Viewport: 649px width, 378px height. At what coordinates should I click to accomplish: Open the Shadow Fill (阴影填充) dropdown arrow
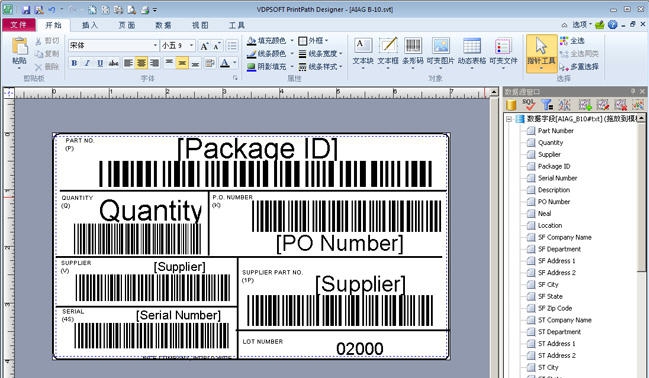(x=291, y=66)
